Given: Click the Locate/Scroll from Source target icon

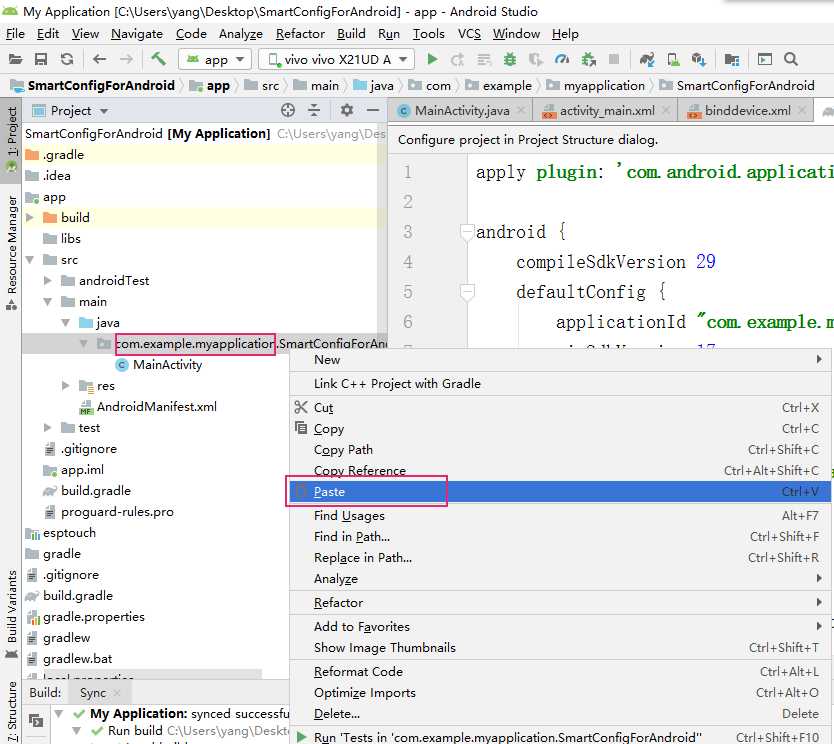Looking at the screenshot, I should (x=288, y=110).
